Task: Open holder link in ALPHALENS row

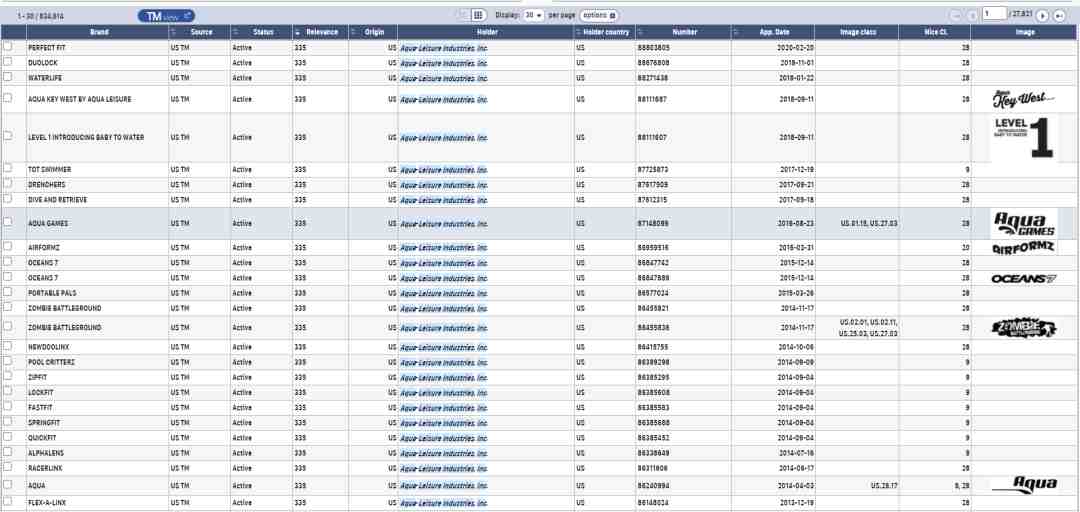Action: tap(444, 453)
